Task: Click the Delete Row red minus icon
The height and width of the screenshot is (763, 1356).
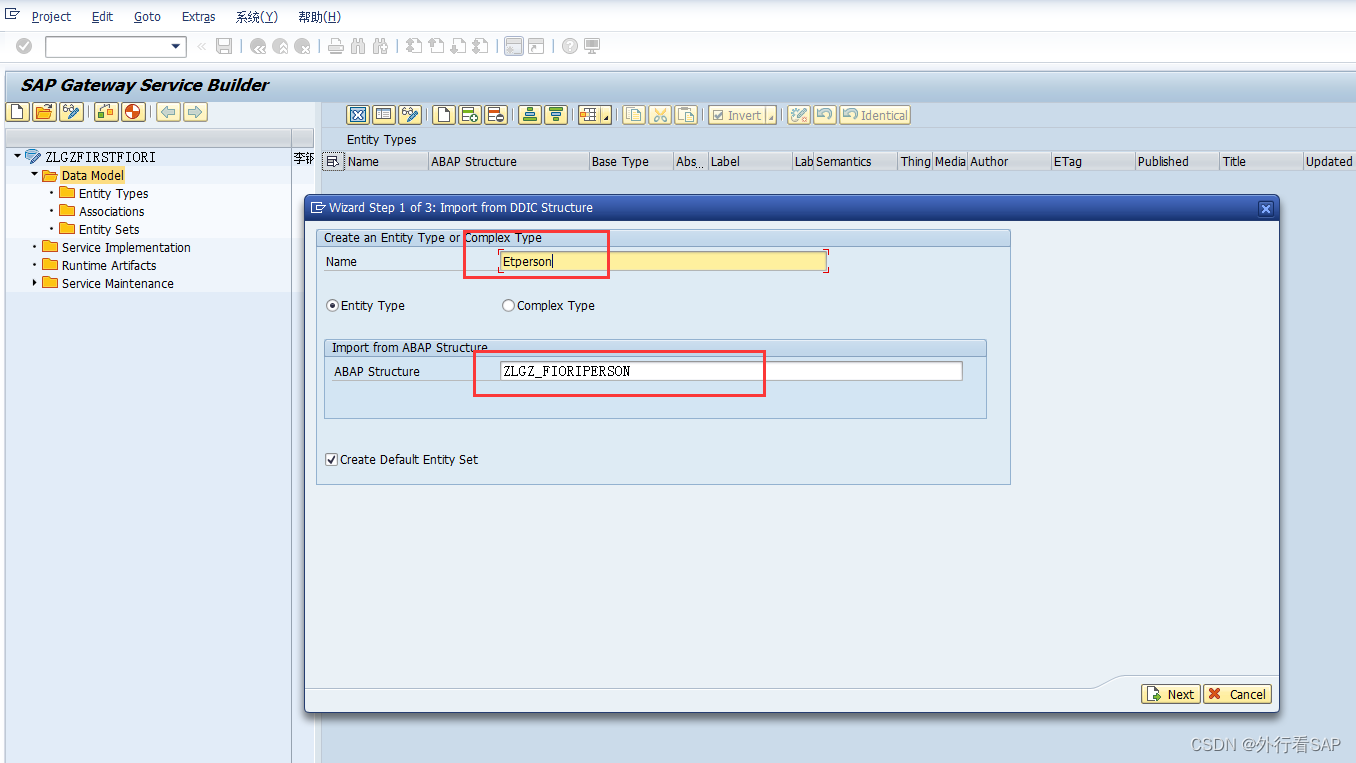Action: pos(495,115)
